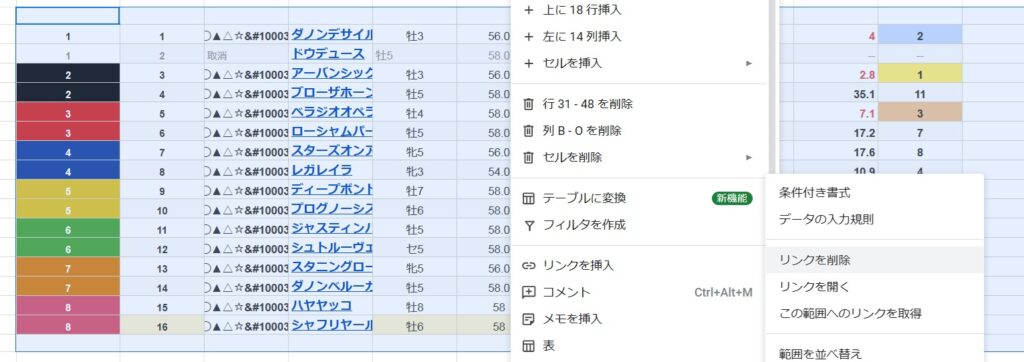Expand セルを削除 submenu arrow
The width and height of the screenshot is (1024, 362).
click(749, 158)
